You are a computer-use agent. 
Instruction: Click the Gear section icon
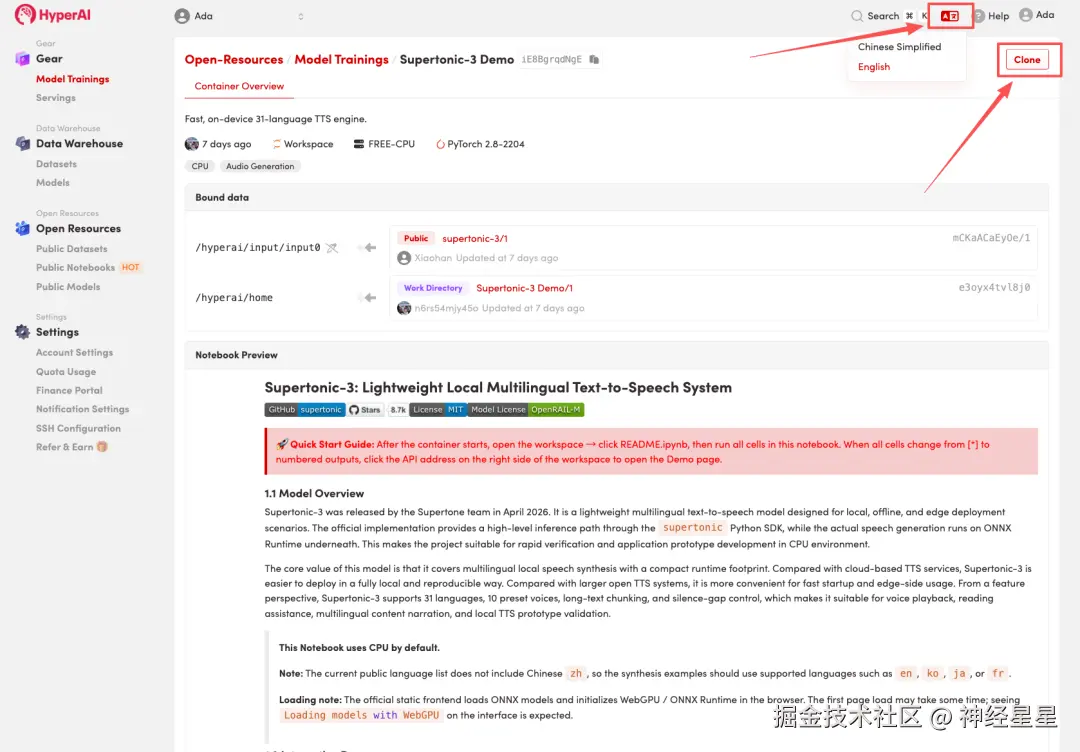coord(22,59)
